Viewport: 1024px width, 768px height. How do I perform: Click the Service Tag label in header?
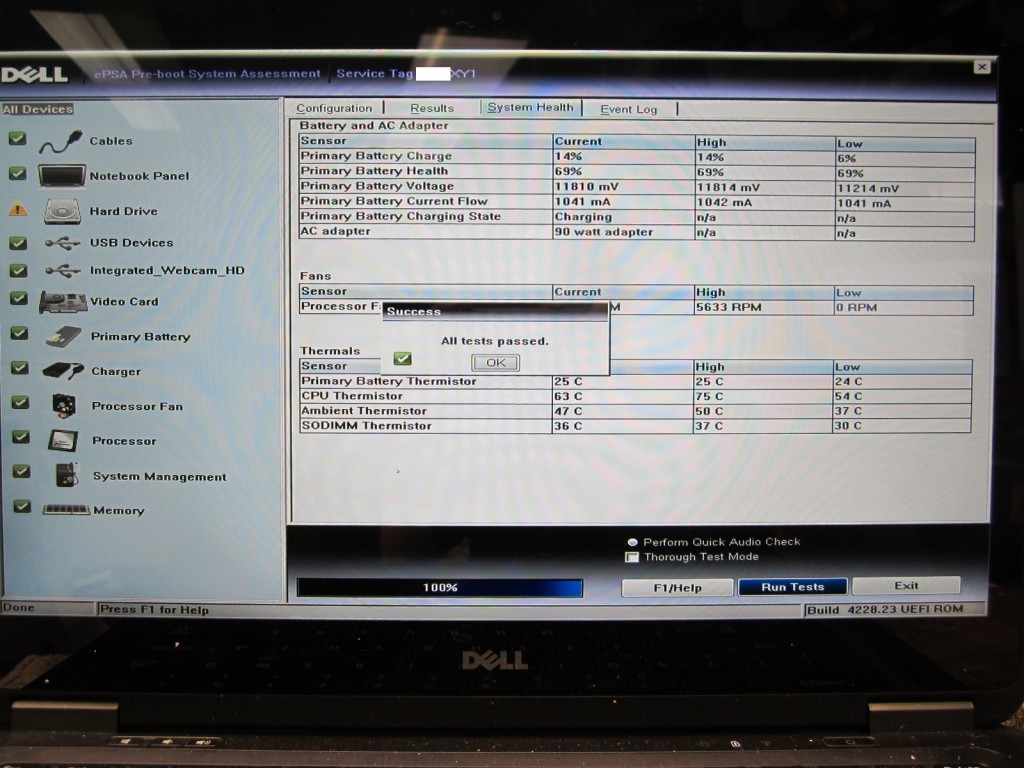click(x=375, y=74)
